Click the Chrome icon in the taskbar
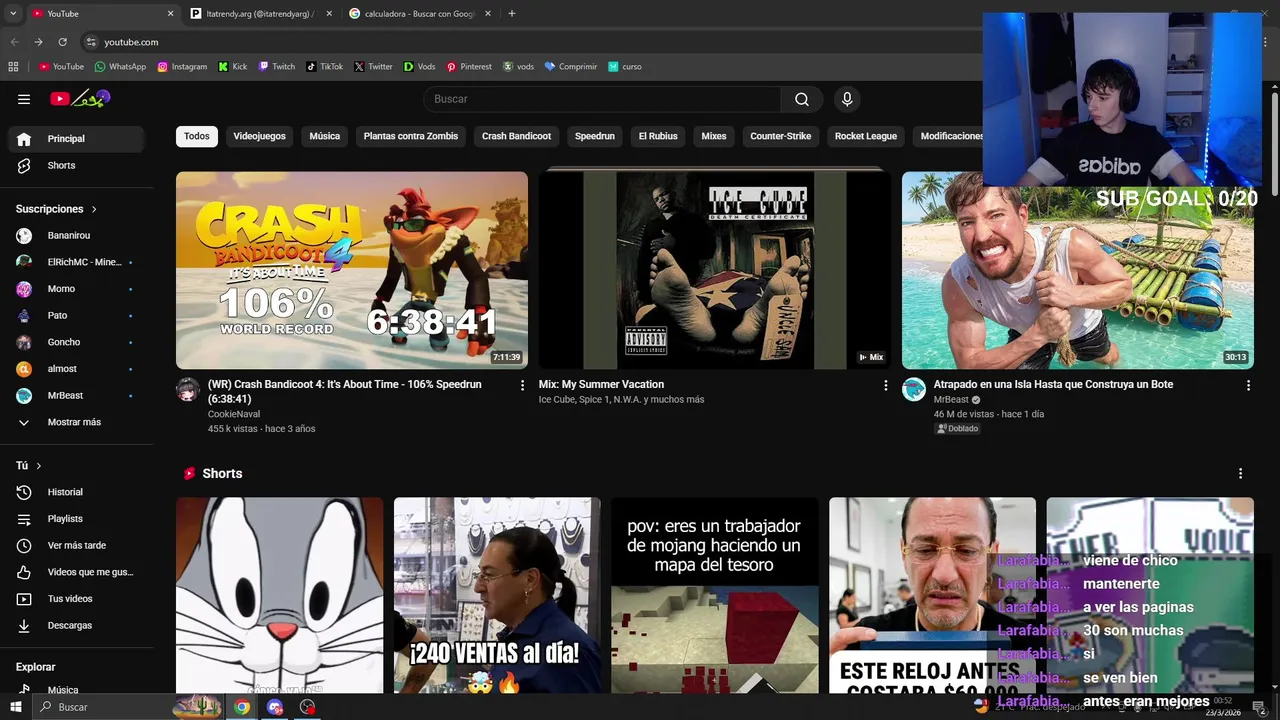 (242, 707)
